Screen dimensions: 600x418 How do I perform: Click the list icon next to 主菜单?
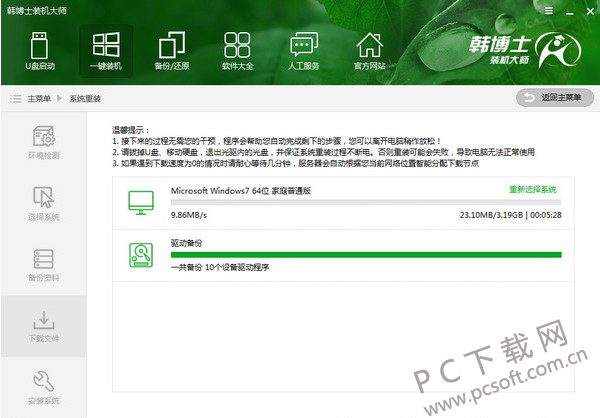click(x=15, y=99)
